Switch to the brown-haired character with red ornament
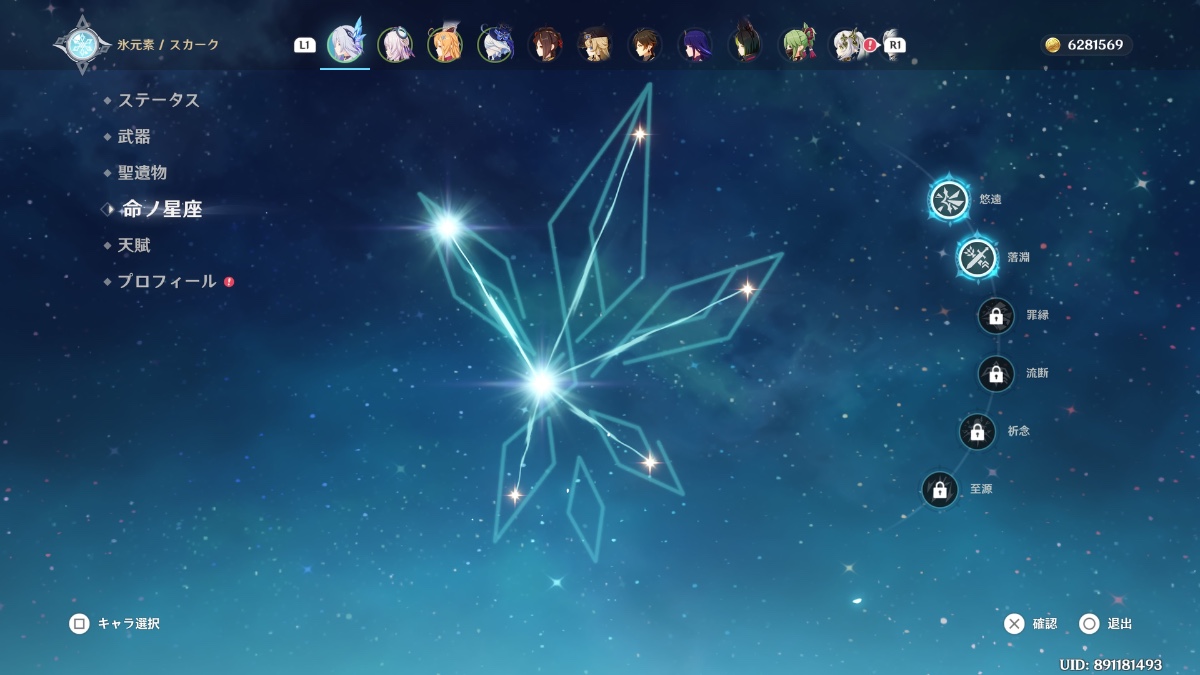The image size is (1200, 675). 545,45
